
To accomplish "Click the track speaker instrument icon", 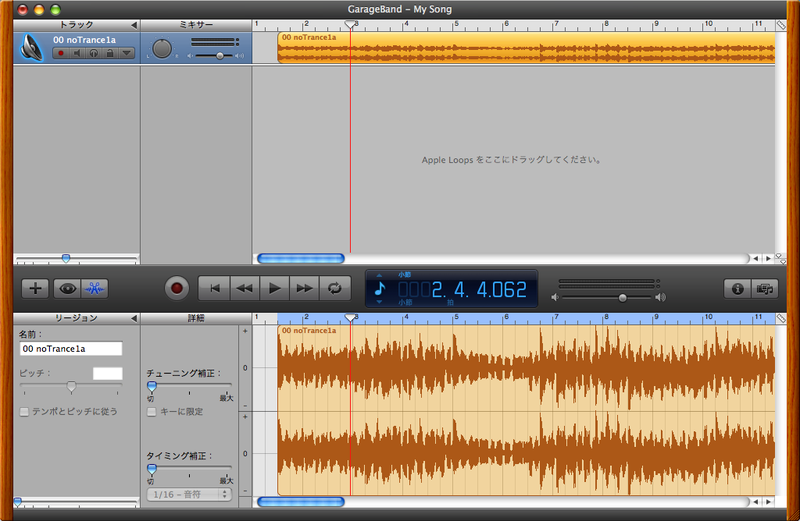I will click(31, 48).
